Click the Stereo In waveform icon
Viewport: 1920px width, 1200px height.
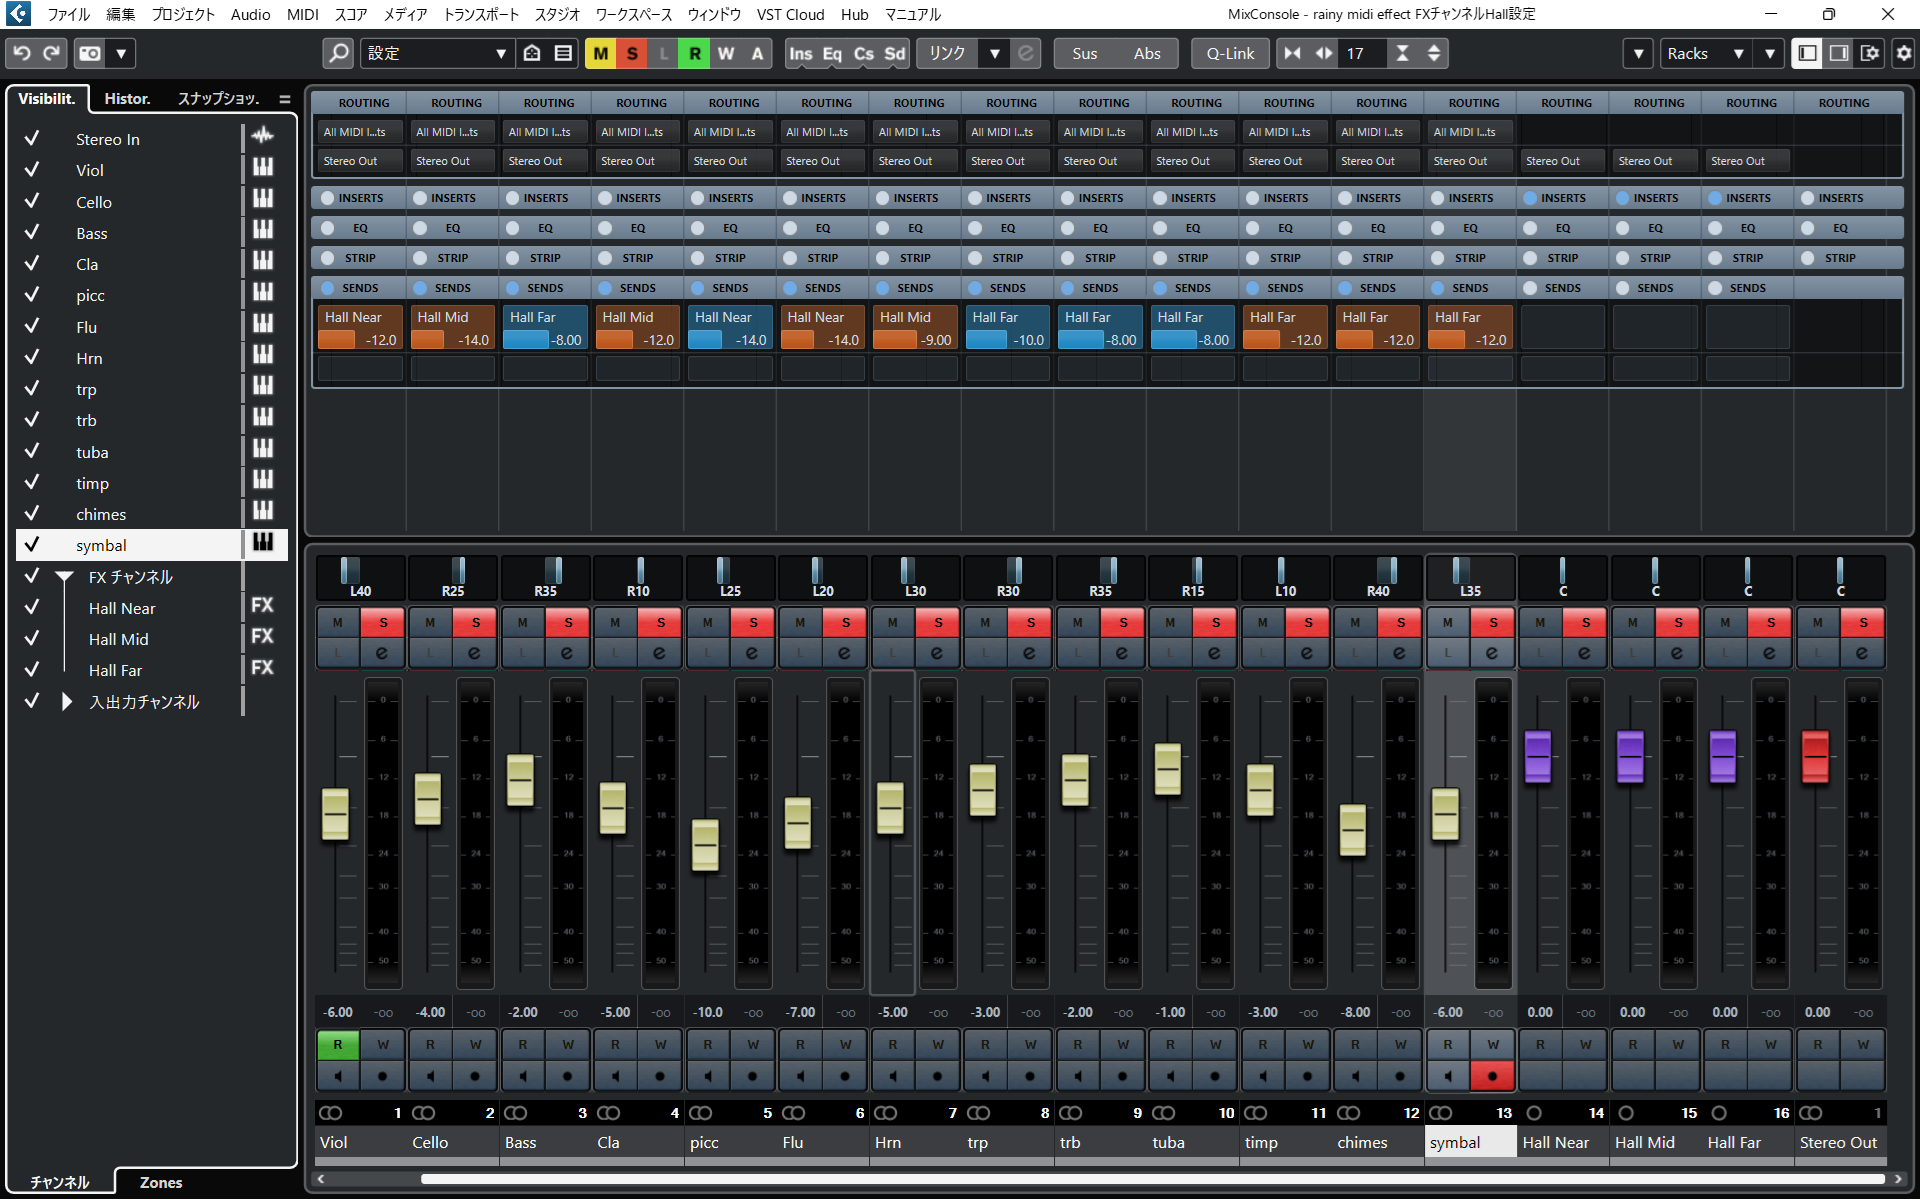263,135
